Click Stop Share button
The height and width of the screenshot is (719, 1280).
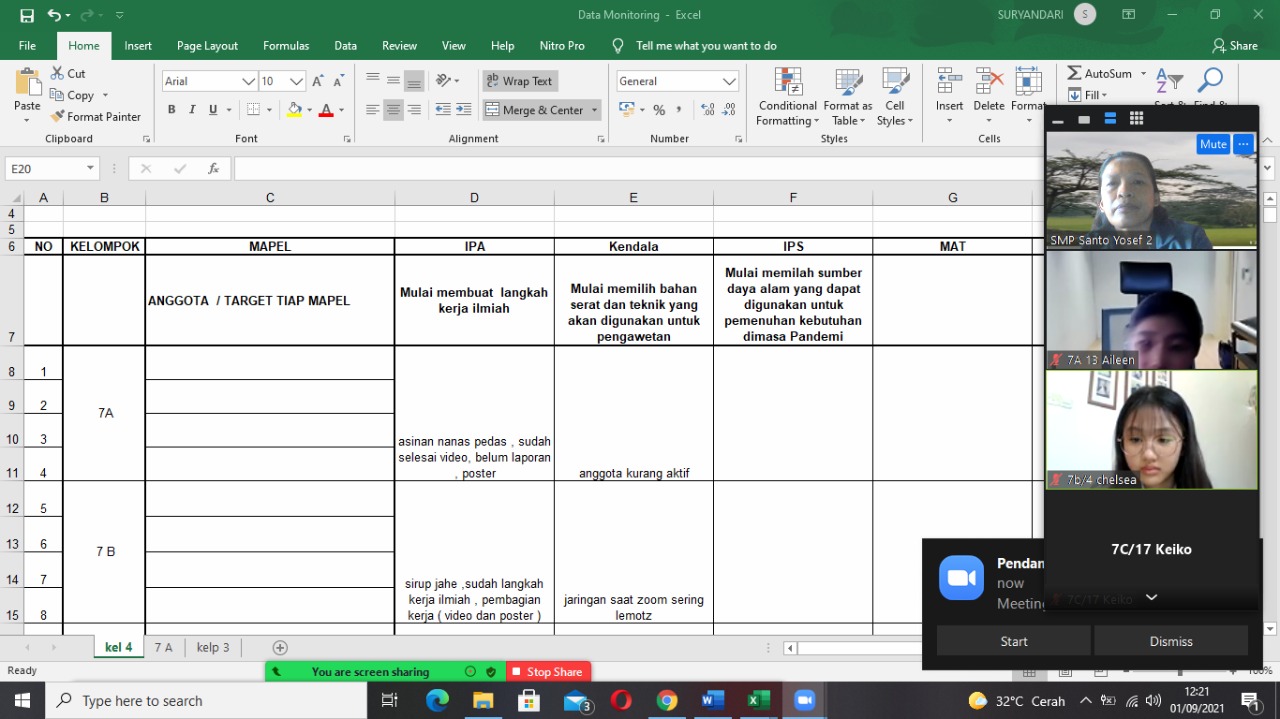coord(548,672)
